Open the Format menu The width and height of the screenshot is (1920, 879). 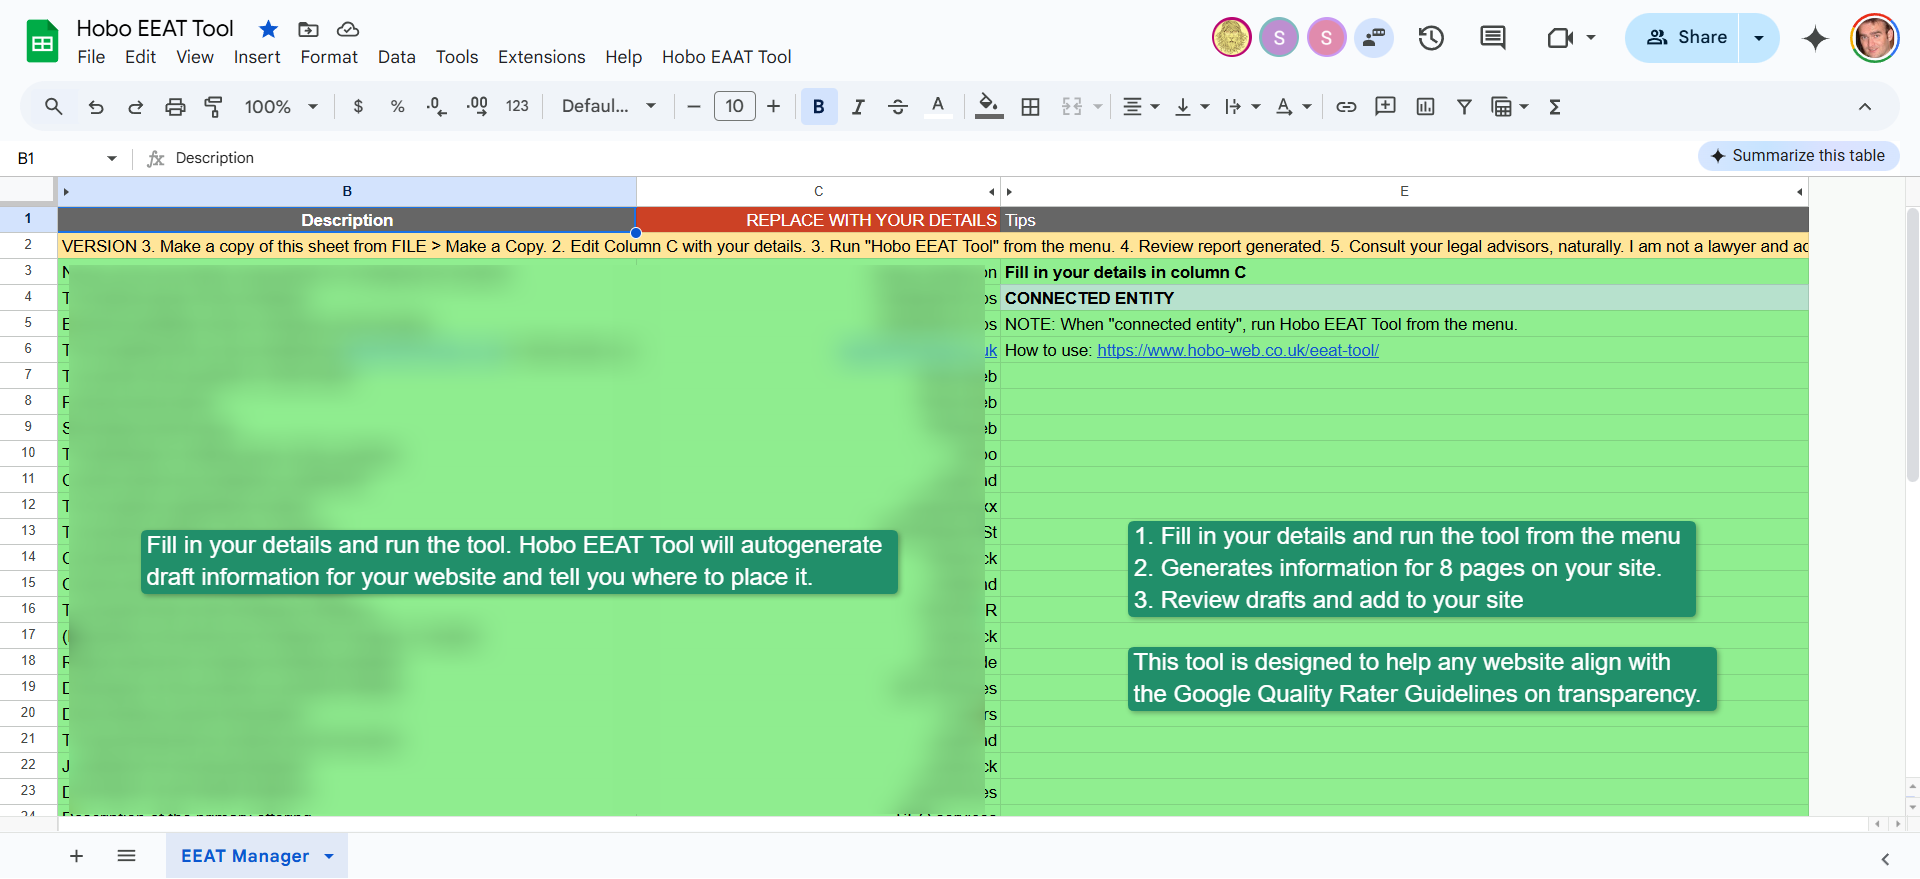pos(329,57)
